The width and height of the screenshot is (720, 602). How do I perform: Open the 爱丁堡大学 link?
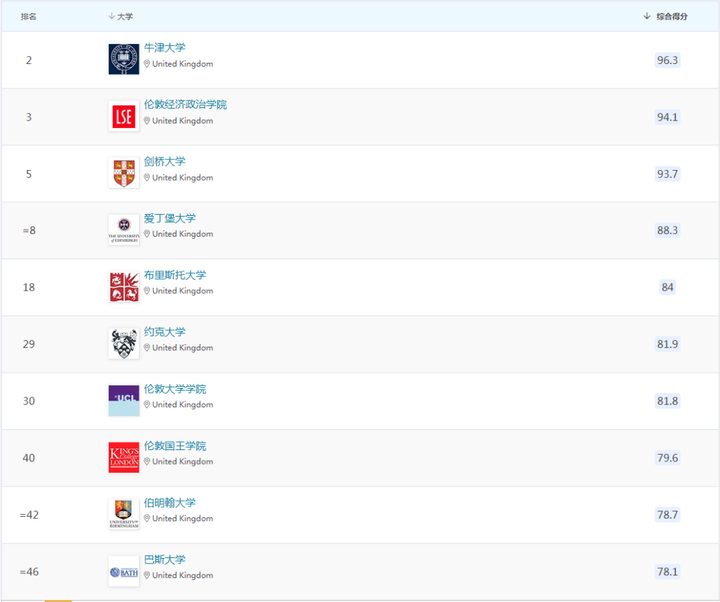pos(170,218)
